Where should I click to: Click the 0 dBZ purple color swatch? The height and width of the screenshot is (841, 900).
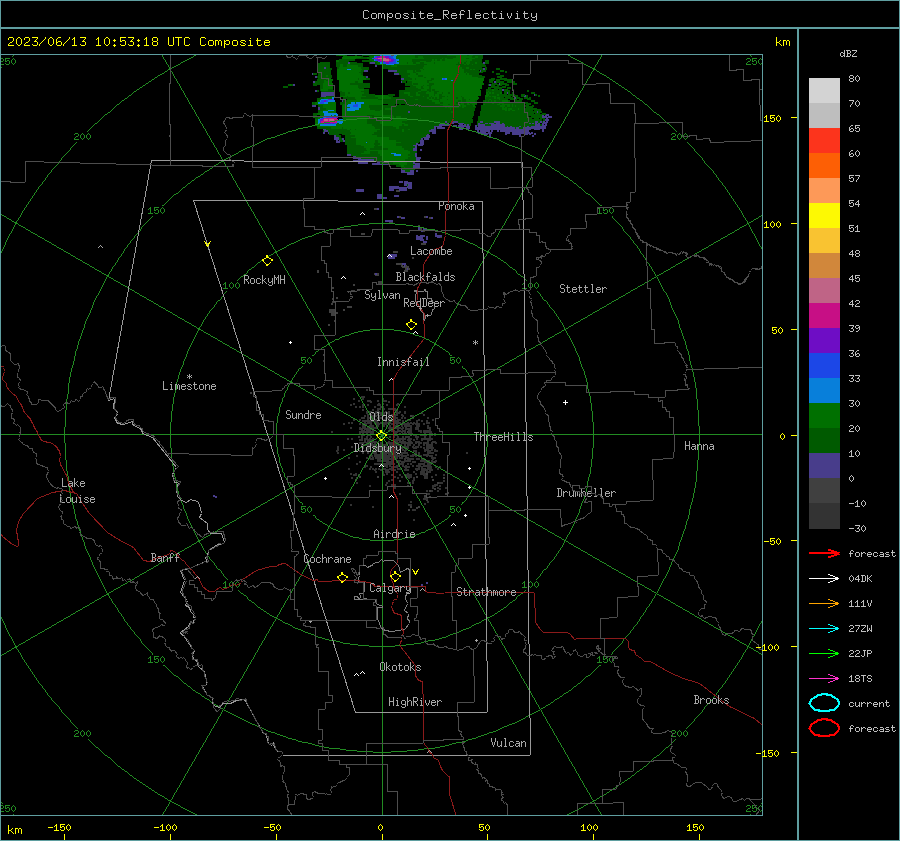click(824, 466)
